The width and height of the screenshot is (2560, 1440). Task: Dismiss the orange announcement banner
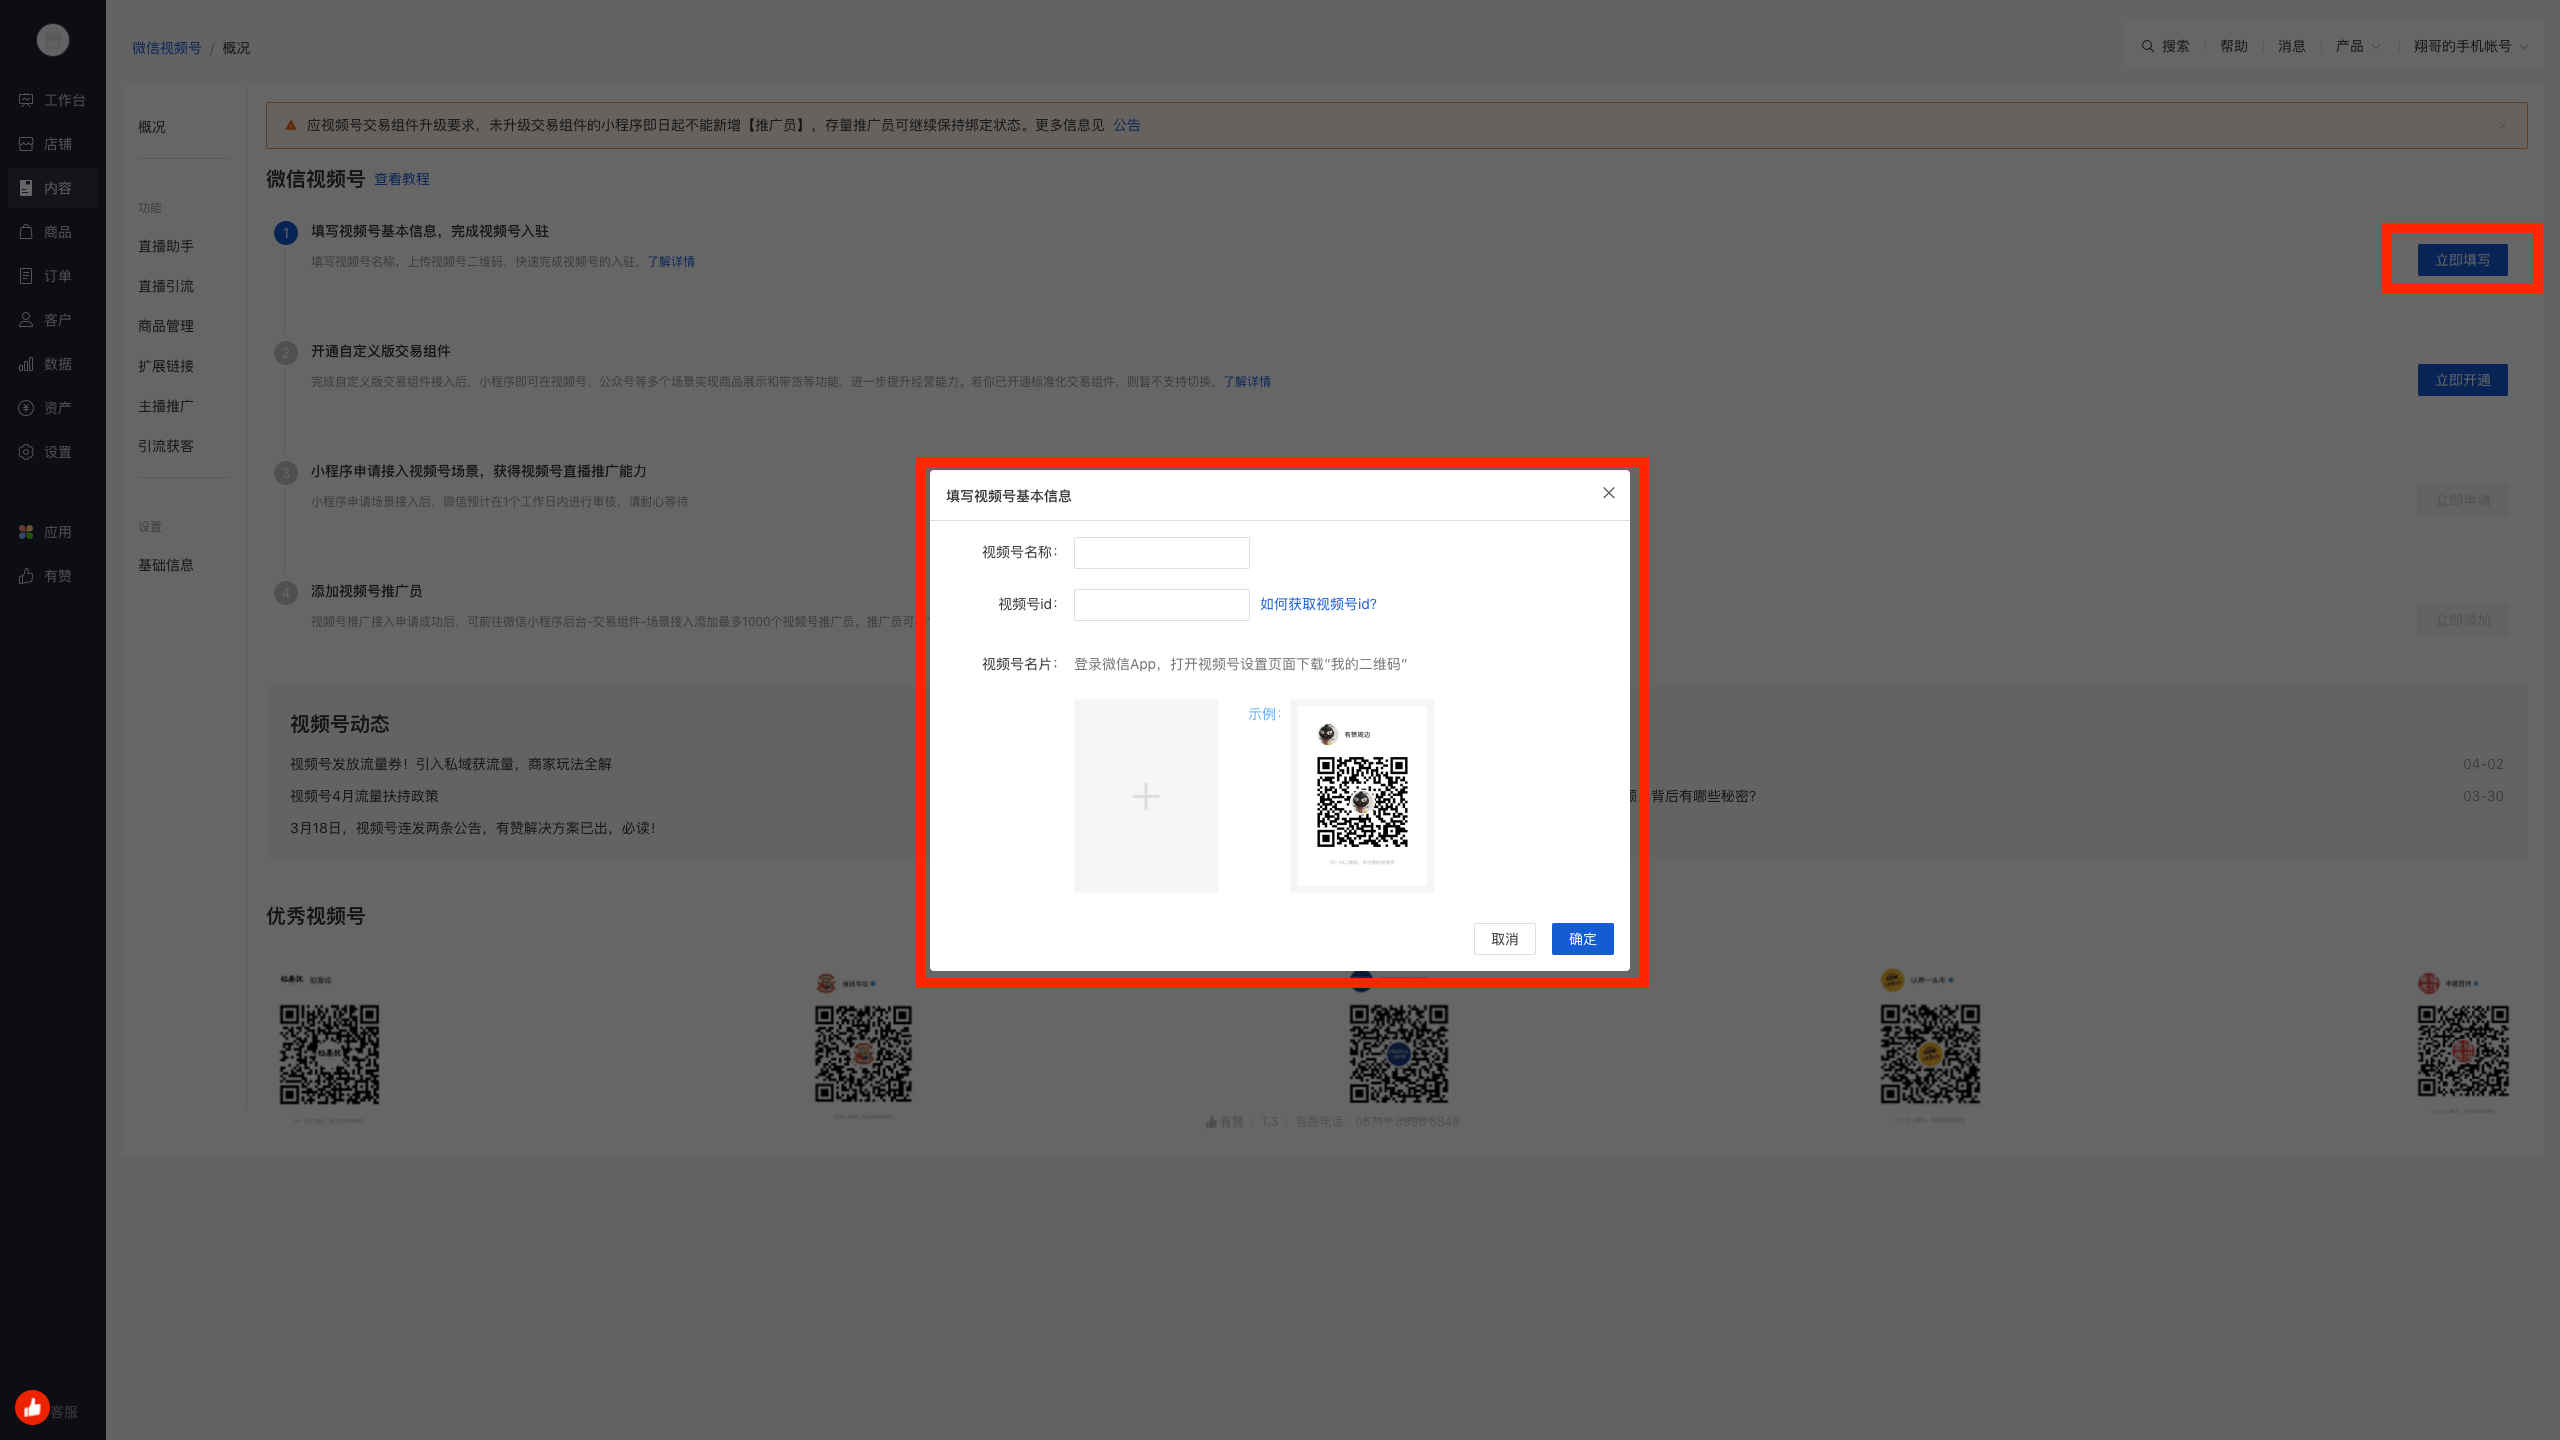[2503, 126]
